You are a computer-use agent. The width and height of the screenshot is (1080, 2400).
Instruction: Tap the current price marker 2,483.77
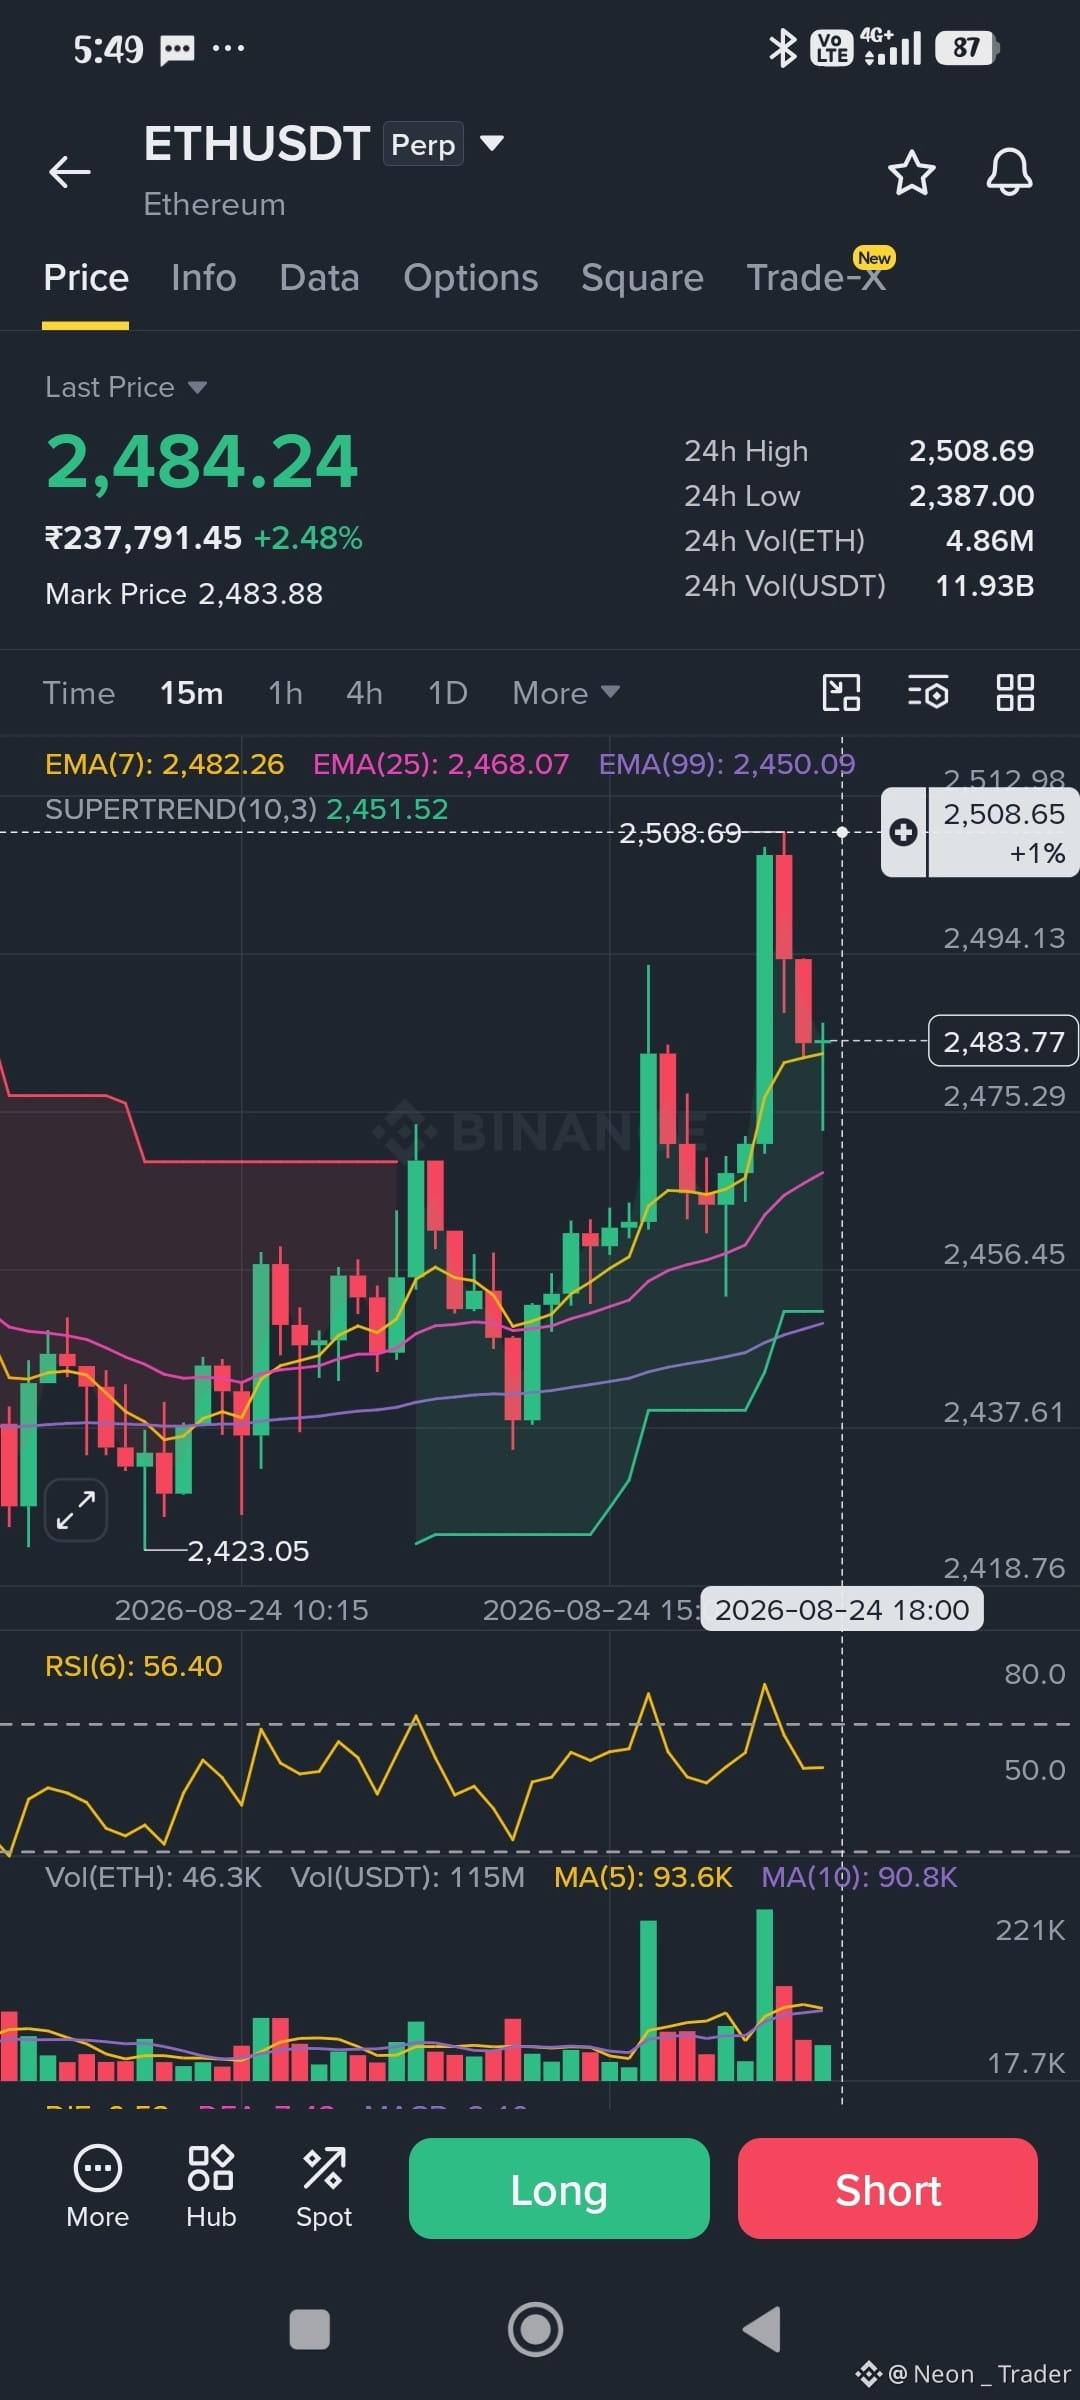pos(1004,1041)
